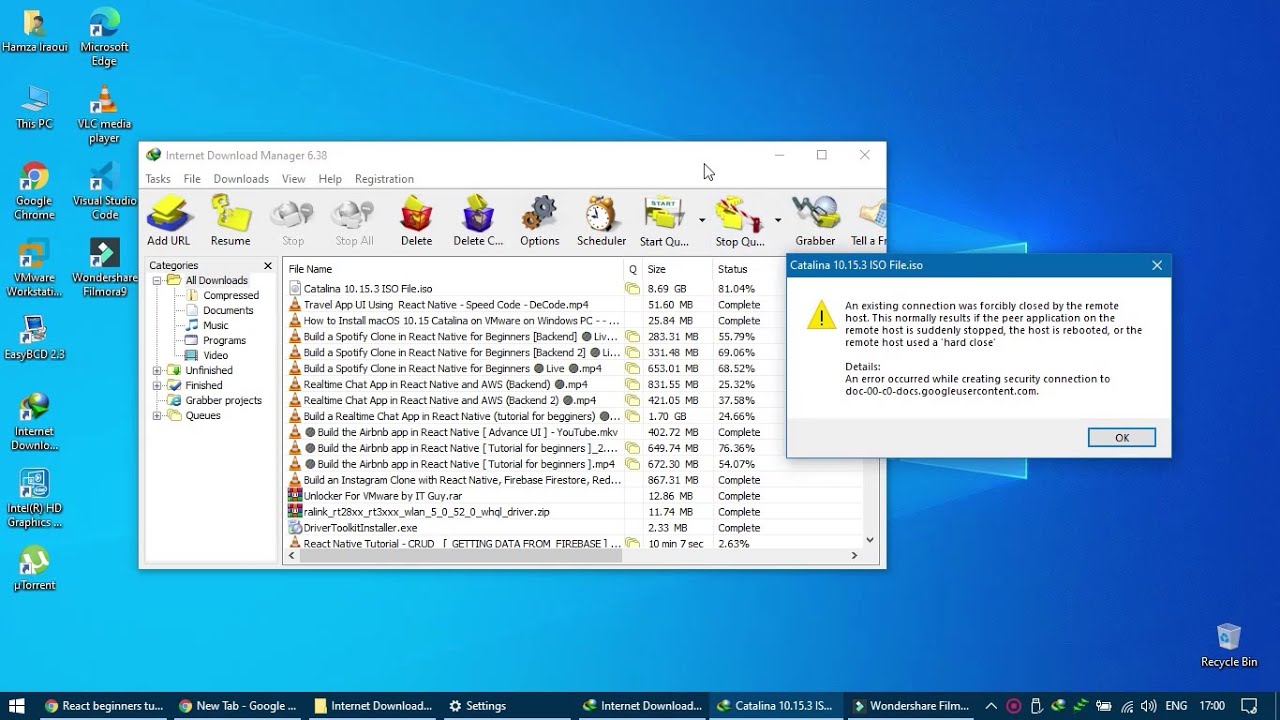Image resolution: width=1280 pixels, height=720 pixels.
Task: Close the Categories panel
Action: [x=267, y=266]
